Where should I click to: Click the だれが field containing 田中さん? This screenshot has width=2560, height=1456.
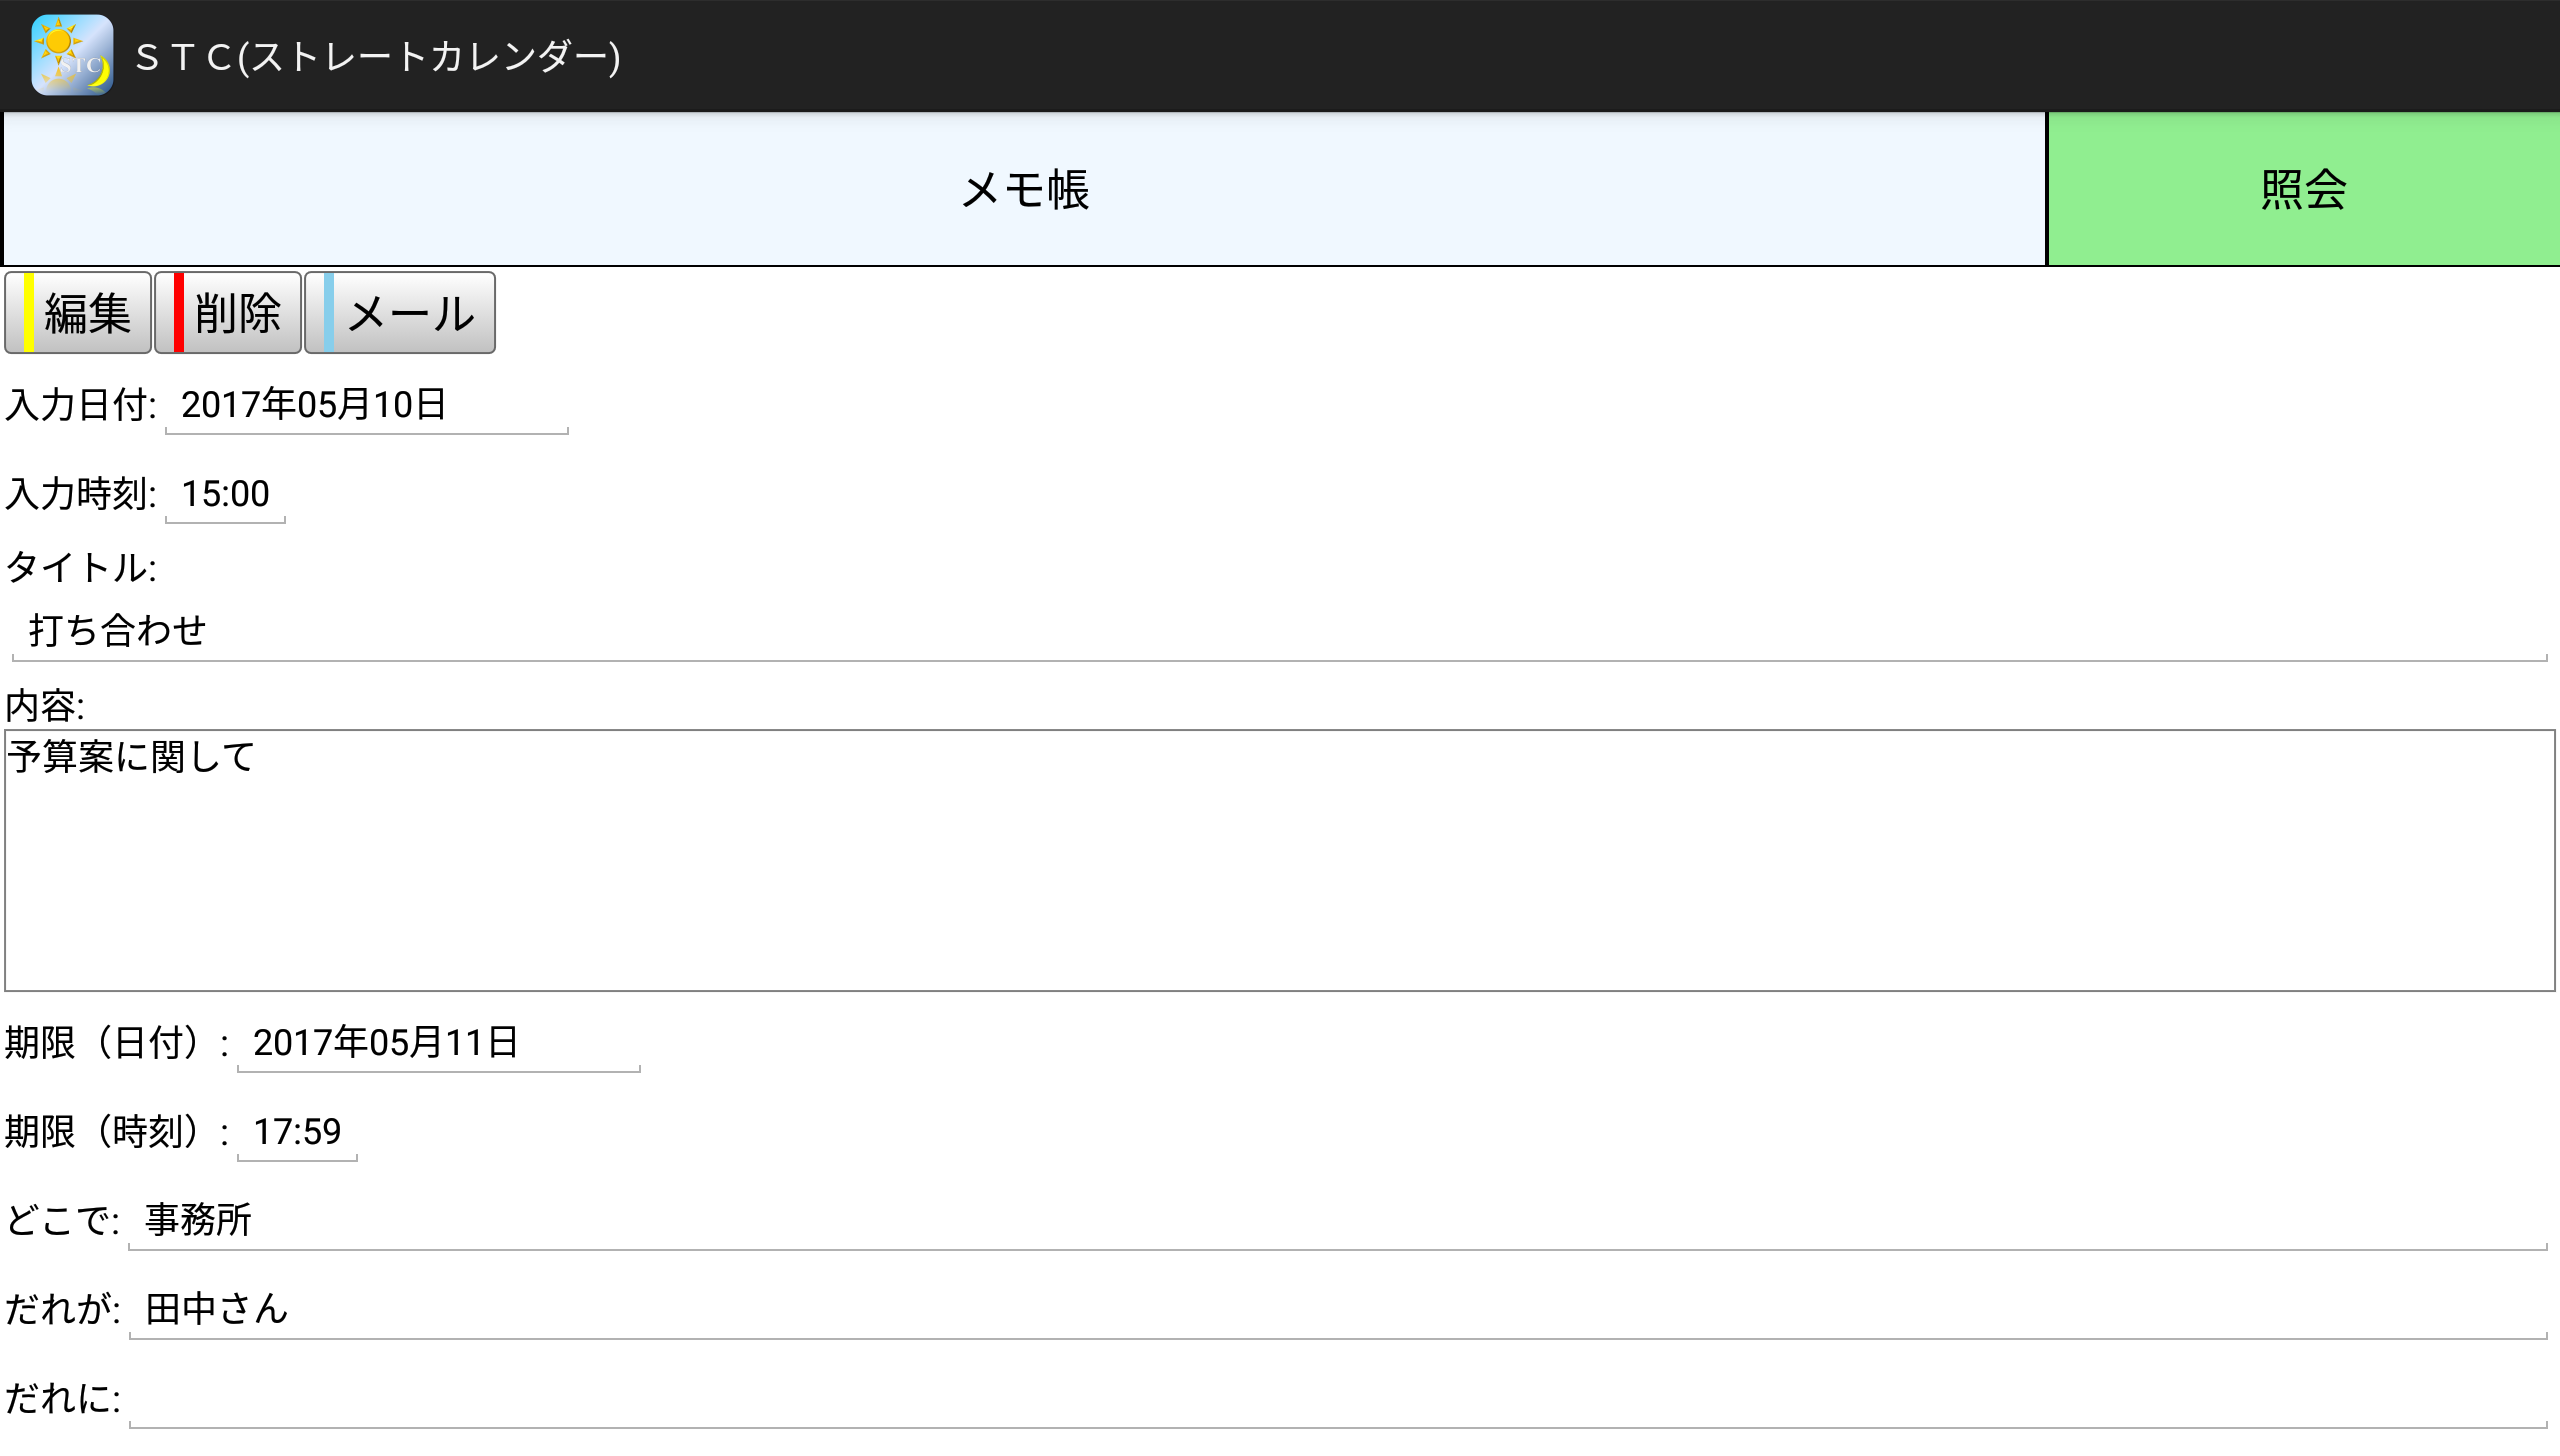1336,1310
